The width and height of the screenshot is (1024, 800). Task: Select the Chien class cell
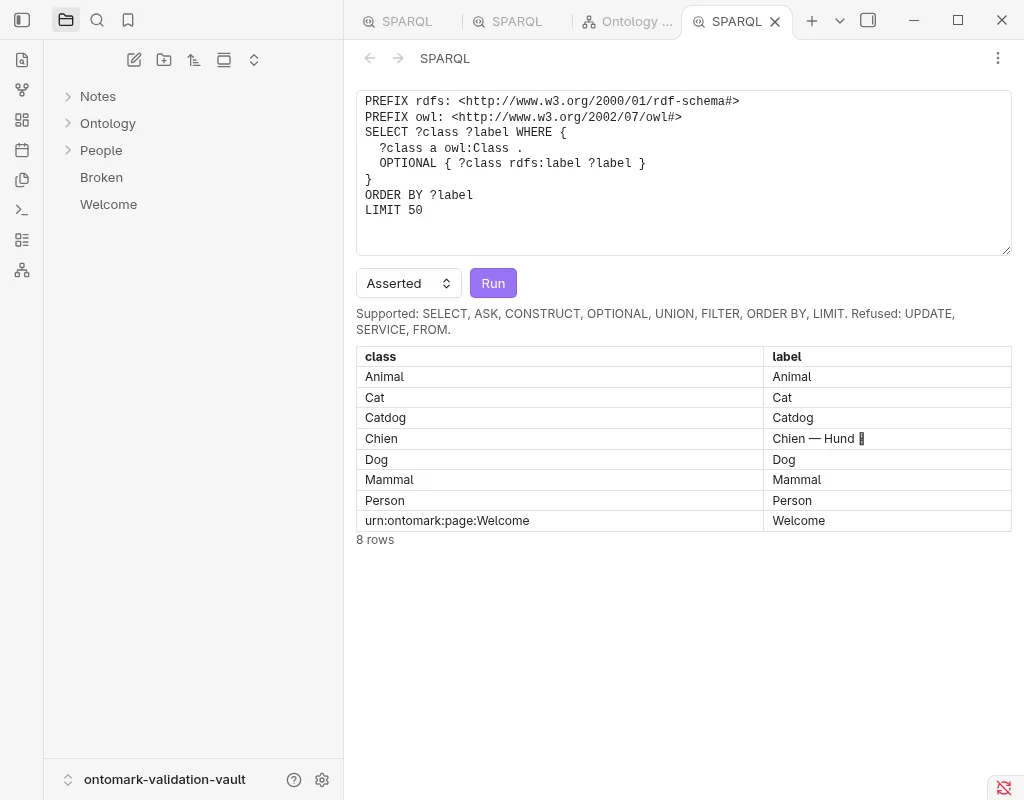[560, 439]
